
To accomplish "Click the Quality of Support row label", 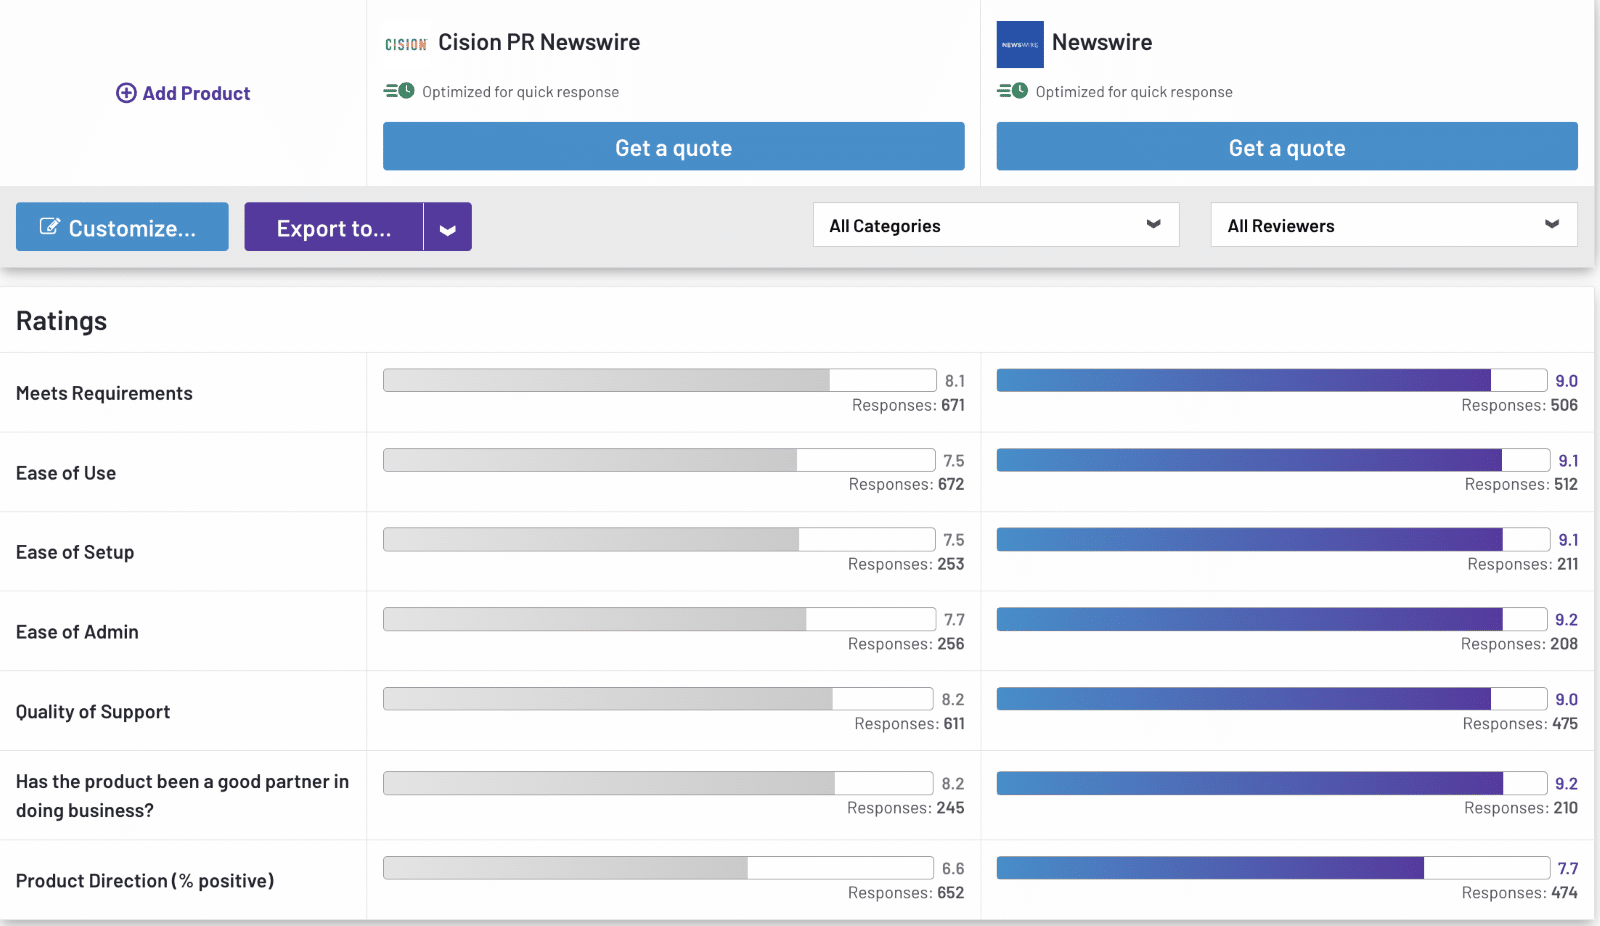I will [93, 712].
